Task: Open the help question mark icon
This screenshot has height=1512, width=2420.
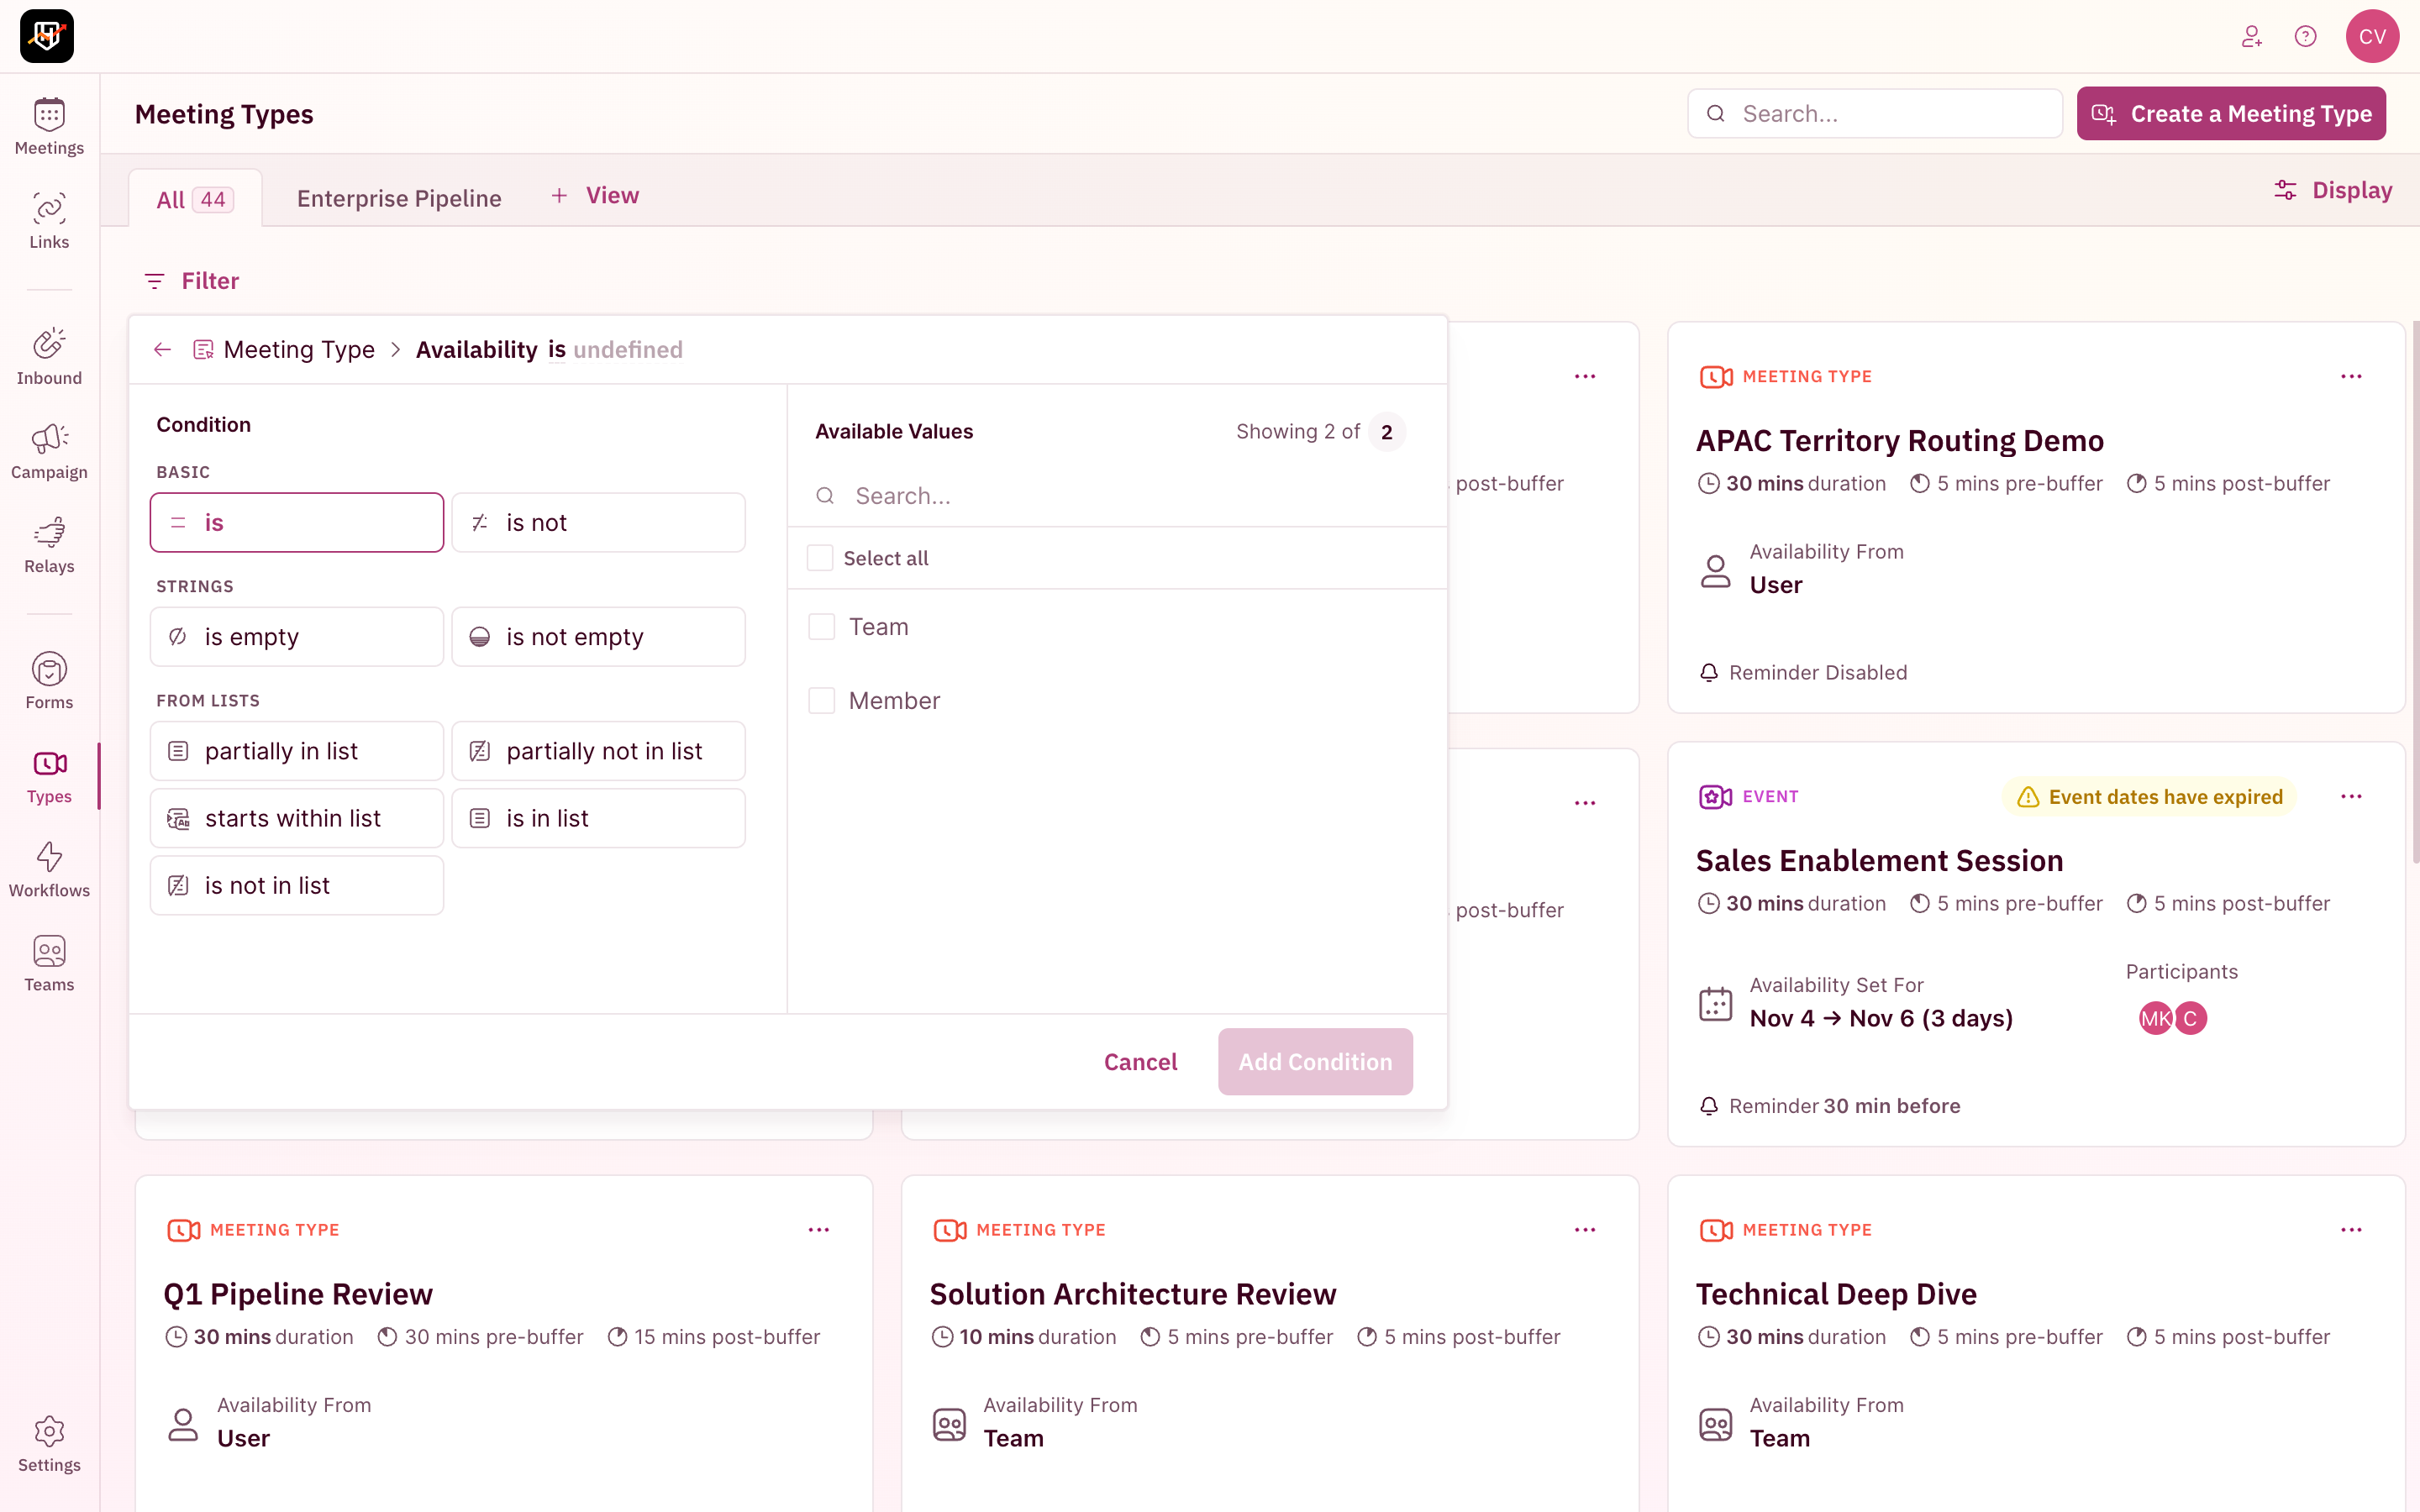Action: (x=2305, y=37)
